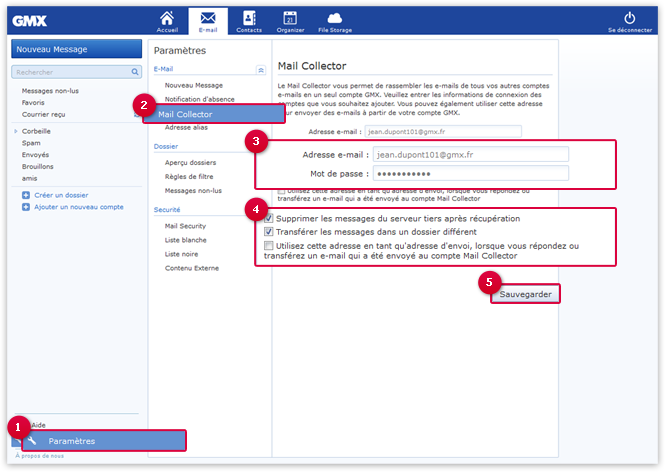Click À propos de nous link

pyautogui.click(x=39, y=456)
